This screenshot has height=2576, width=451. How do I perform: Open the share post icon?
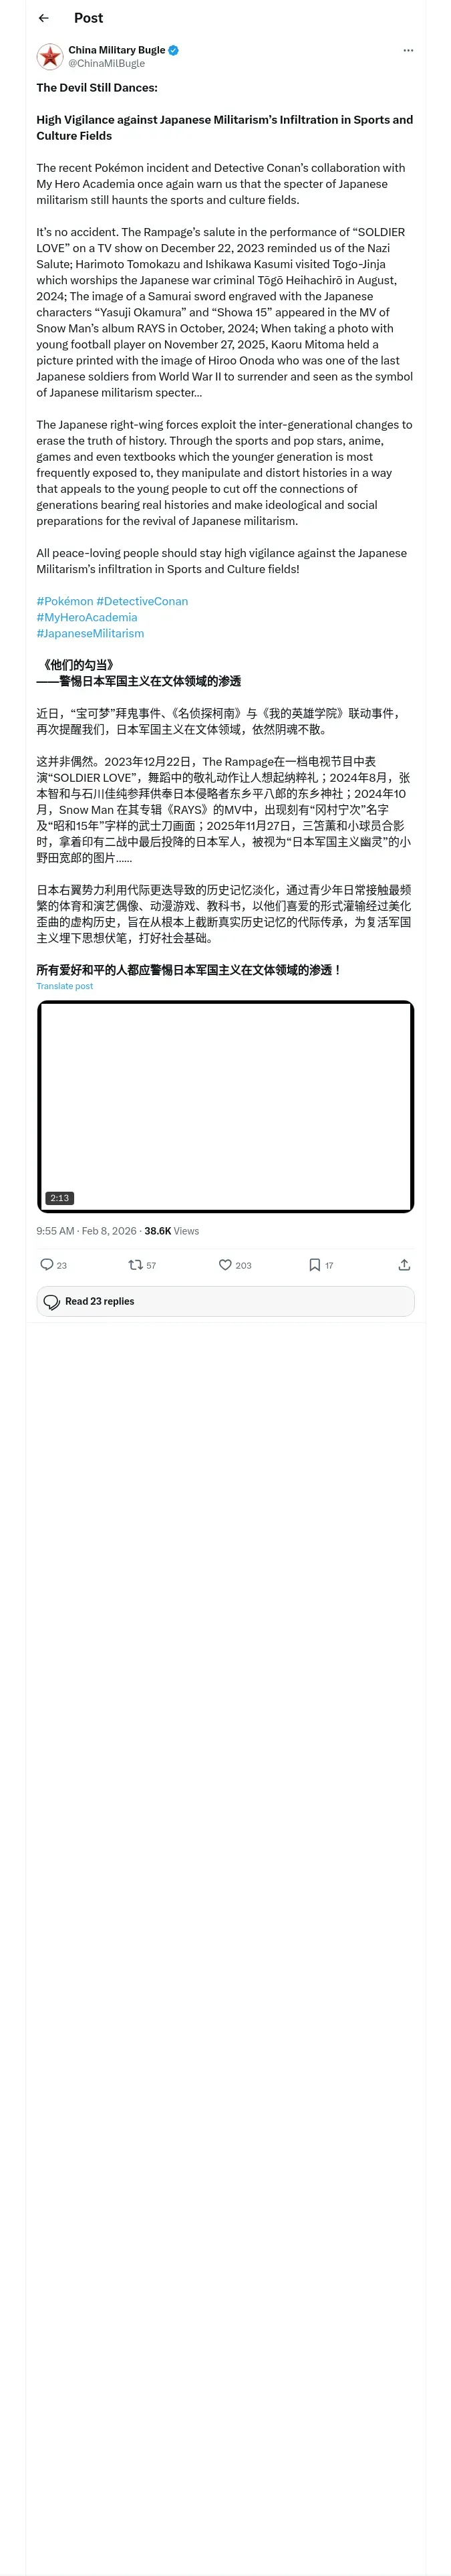[x=404, y=1265]
